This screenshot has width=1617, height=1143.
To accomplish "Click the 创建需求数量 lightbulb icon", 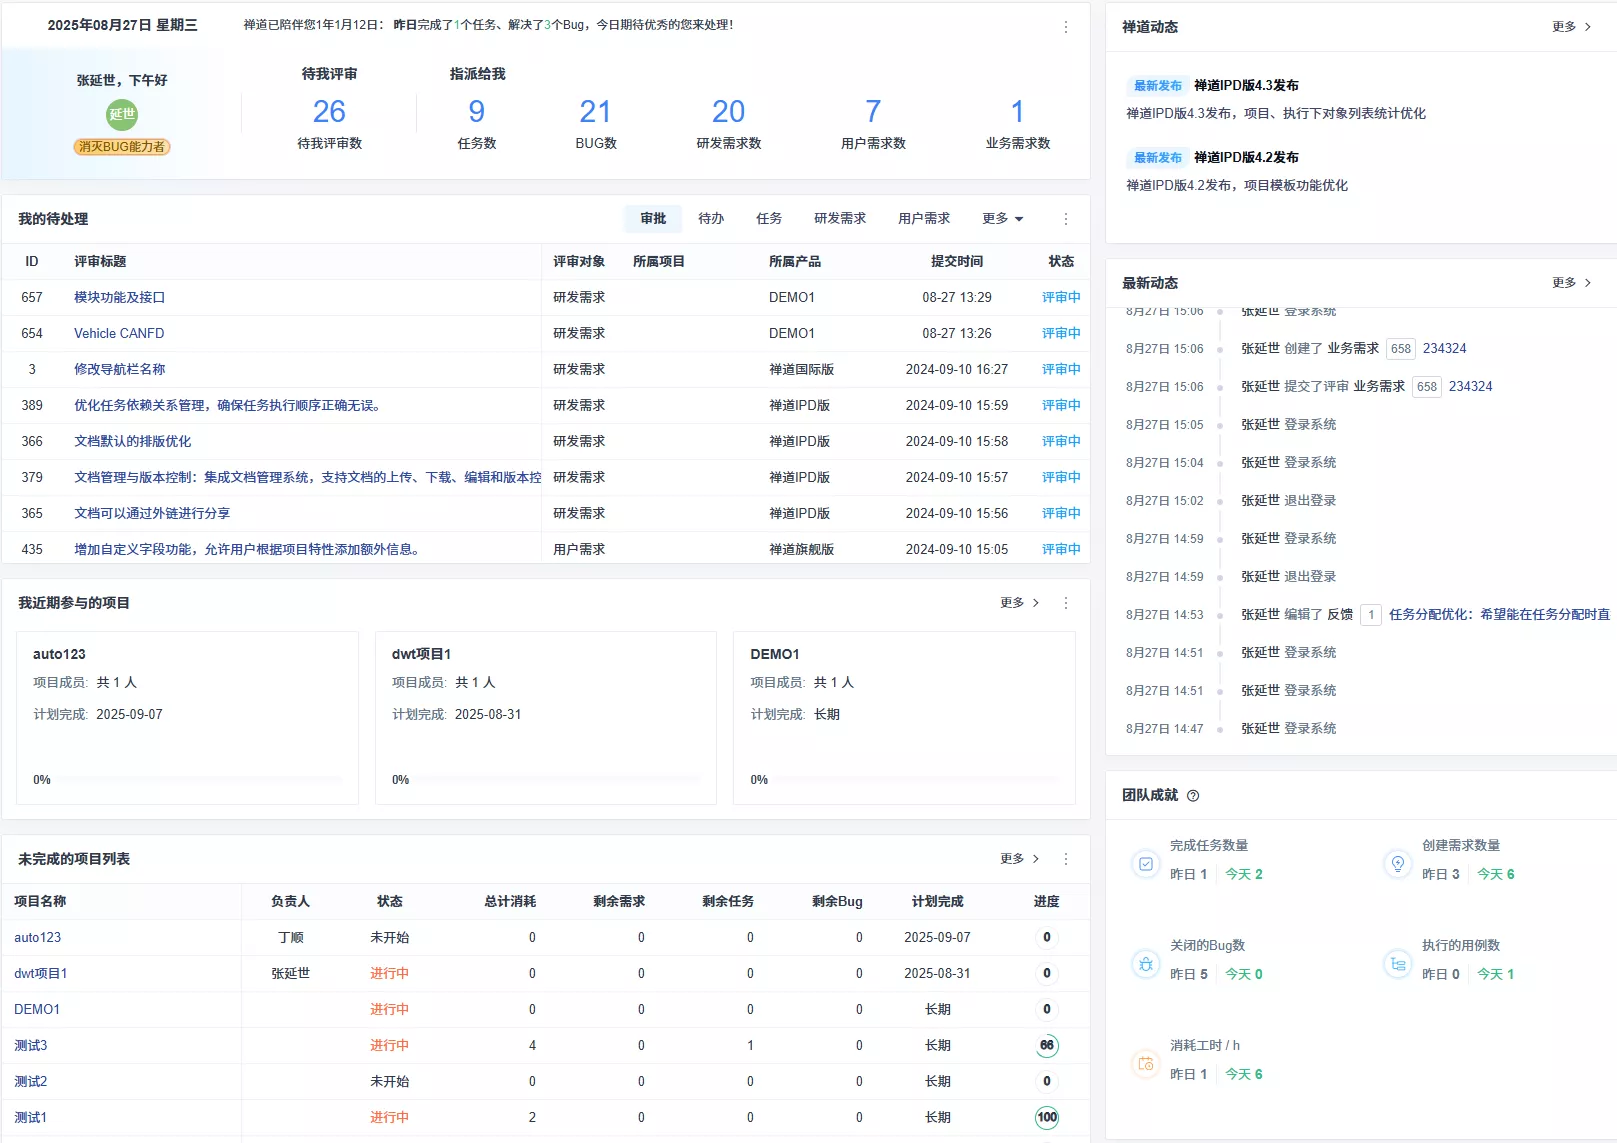I will [x=1397, y=864].
